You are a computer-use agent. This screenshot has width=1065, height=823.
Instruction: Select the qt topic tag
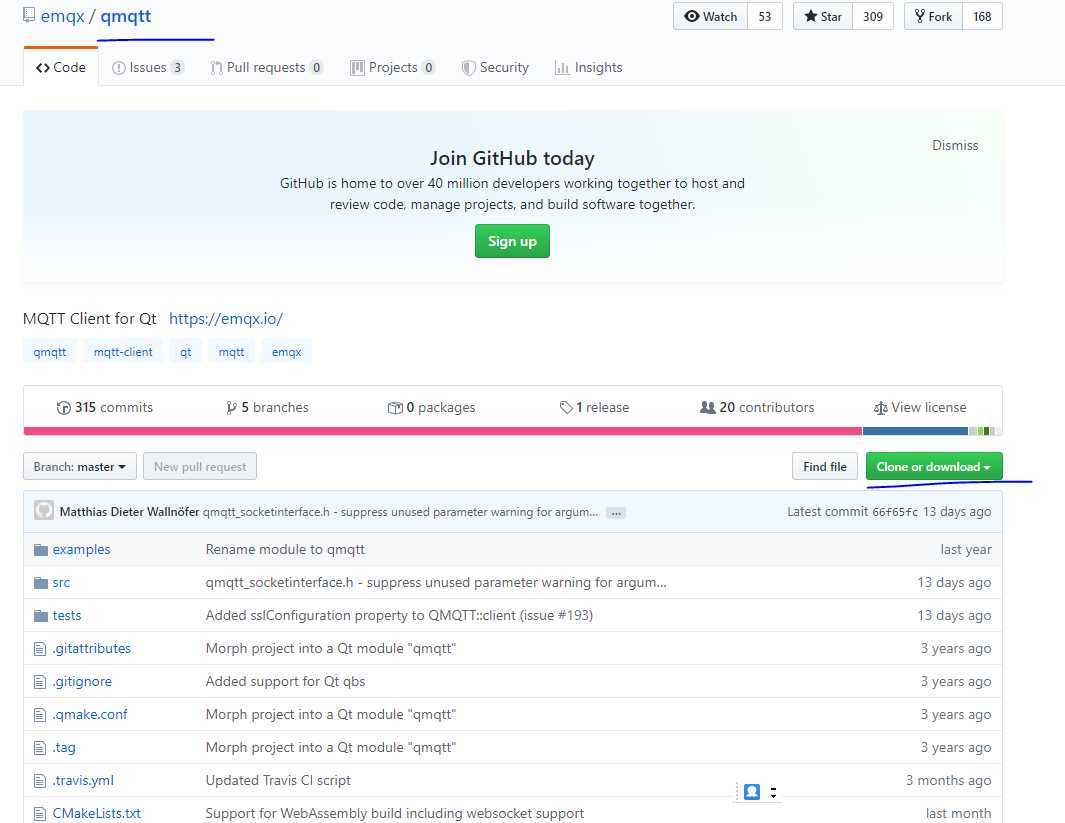[185, 352]
